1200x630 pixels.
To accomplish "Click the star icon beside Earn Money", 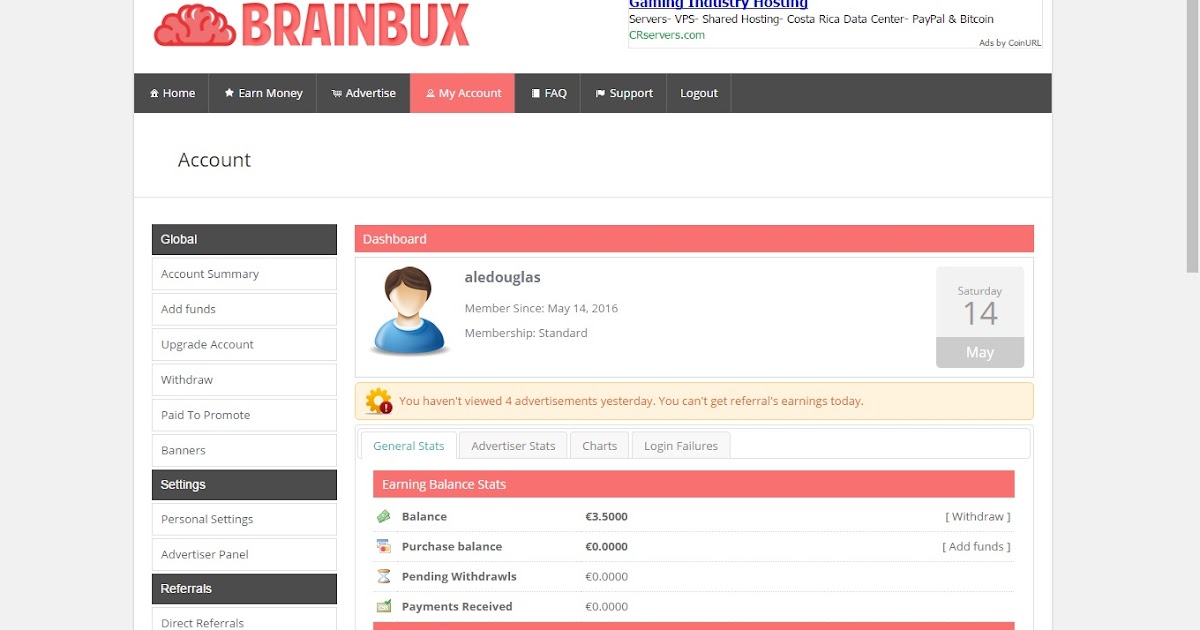I will pos(226,93).
